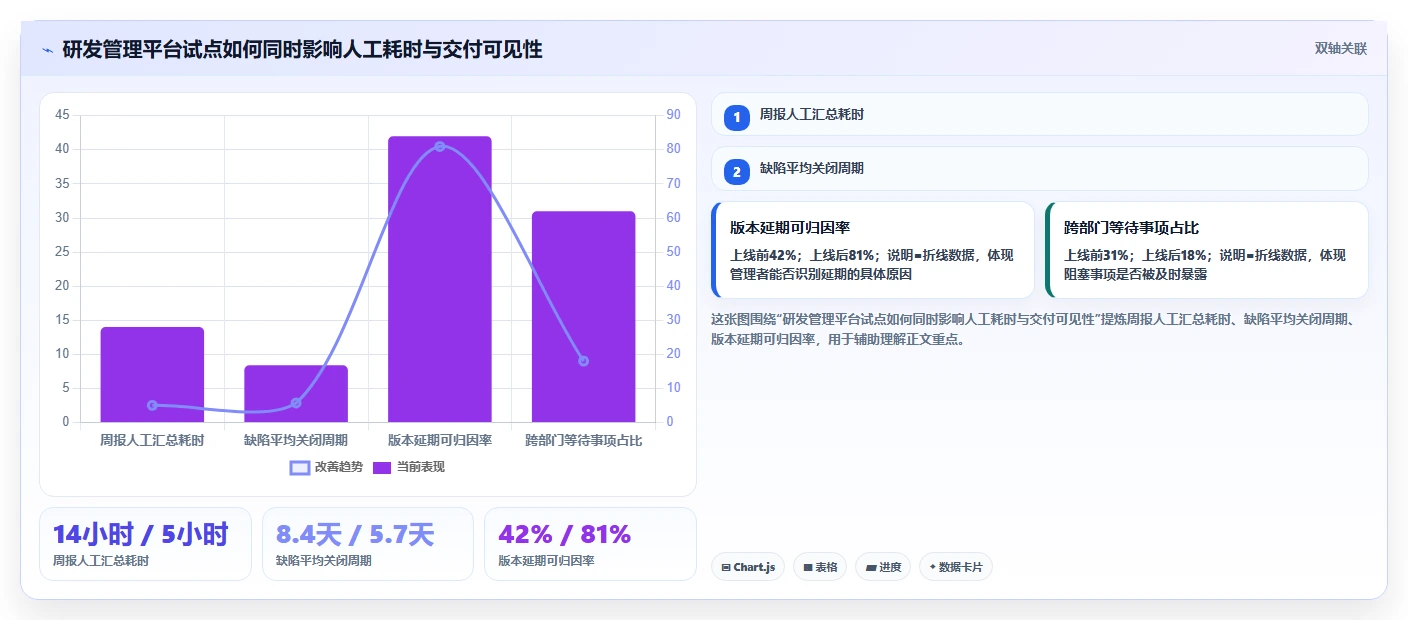The height and width of the screenshot is (620, 1408).
Task: Click the x-axis label 跨部门等待事项占比
Action: [x=584, y=440]
